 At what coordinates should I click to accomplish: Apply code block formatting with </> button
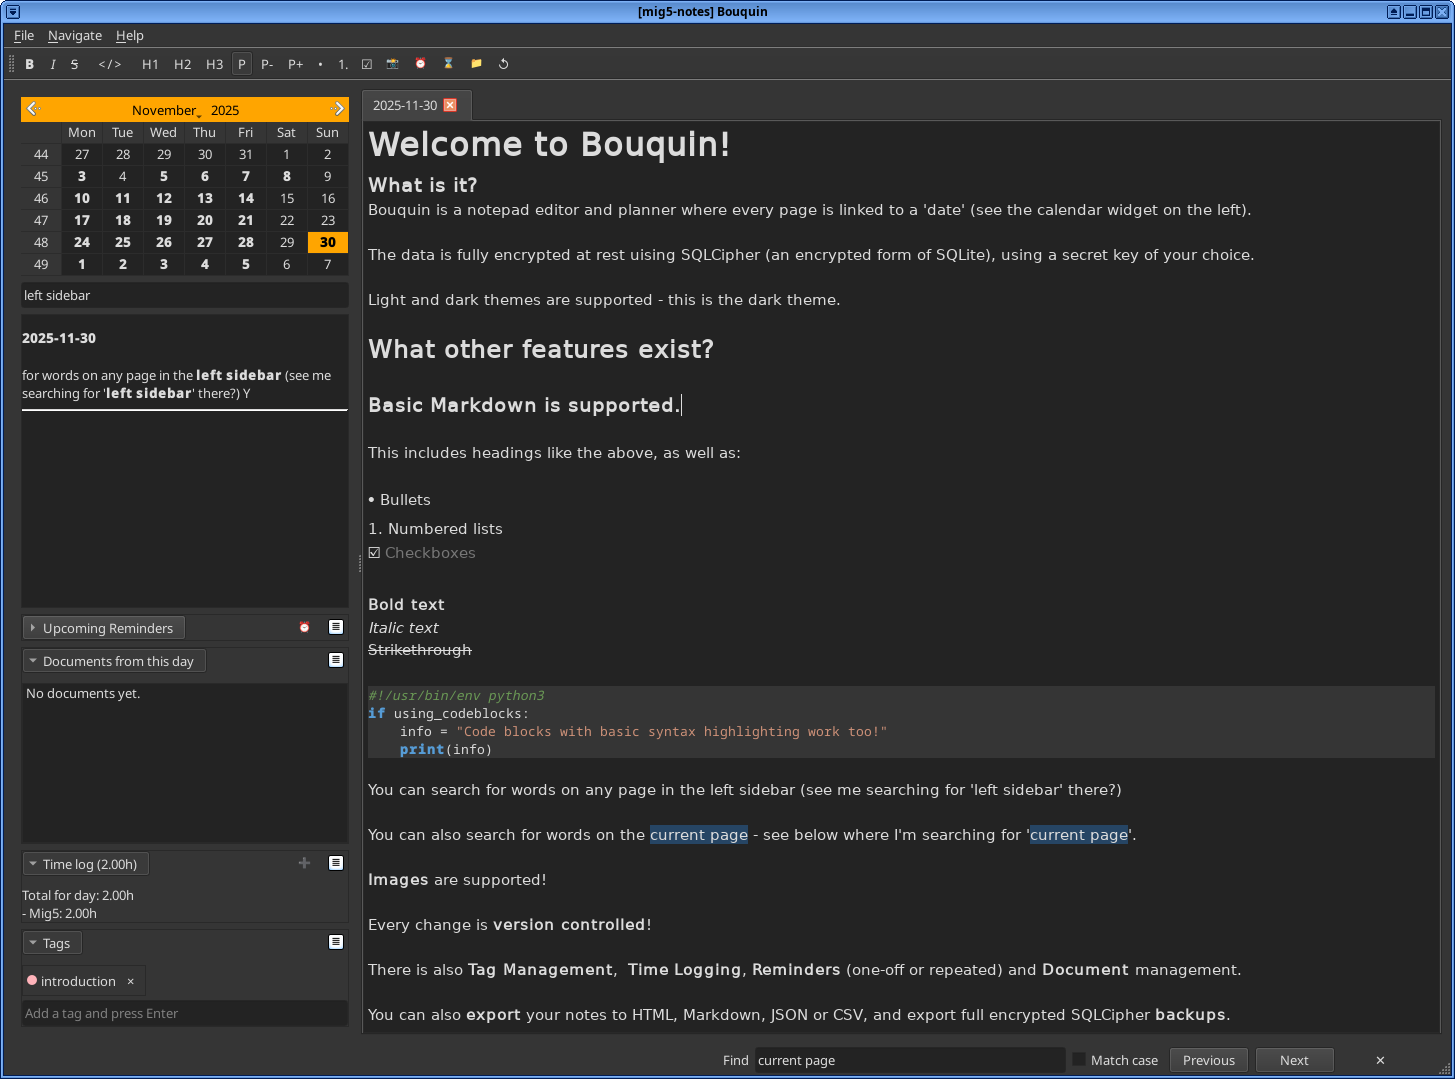pyautogui.click(x=110, y=64)
